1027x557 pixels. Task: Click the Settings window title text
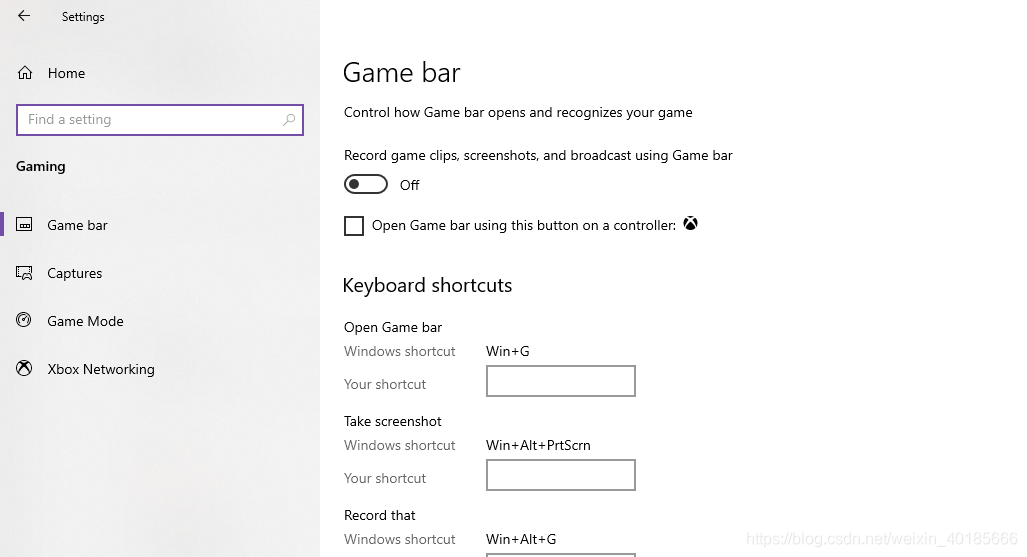[83, 17]
